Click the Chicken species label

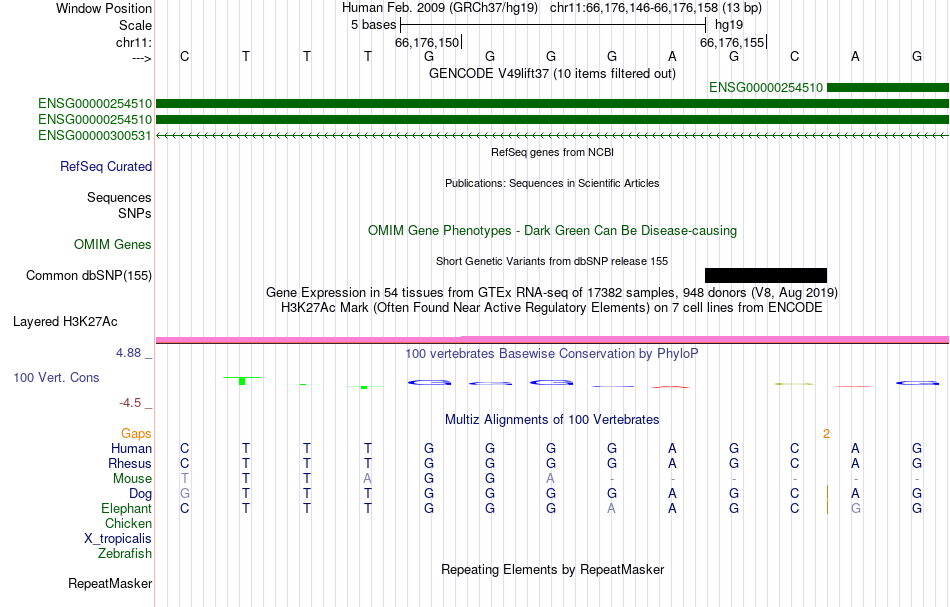pos(128,523)
